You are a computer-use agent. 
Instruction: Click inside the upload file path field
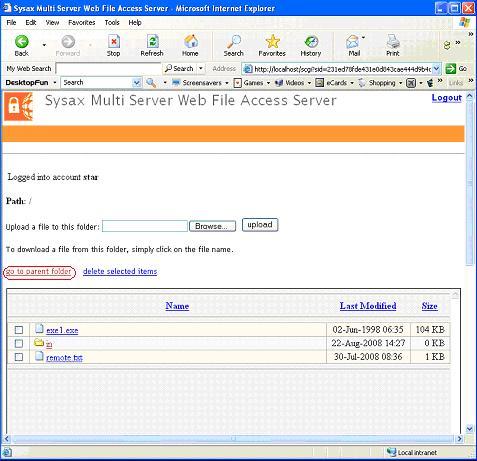(x=145, y=226)
